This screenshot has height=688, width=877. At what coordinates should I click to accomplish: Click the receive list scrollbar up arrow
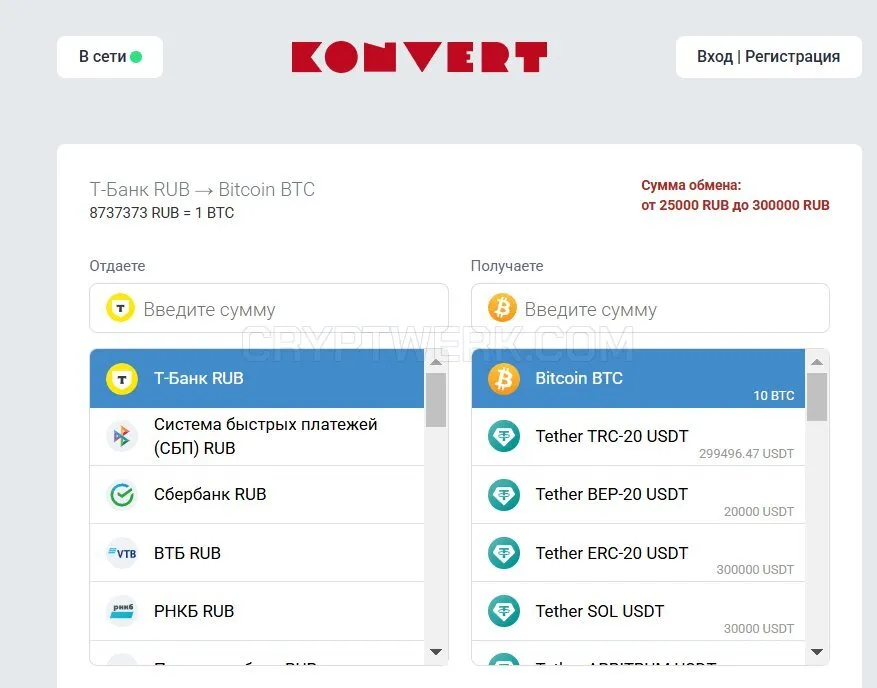pyautogui.click(x=817, y=362)
